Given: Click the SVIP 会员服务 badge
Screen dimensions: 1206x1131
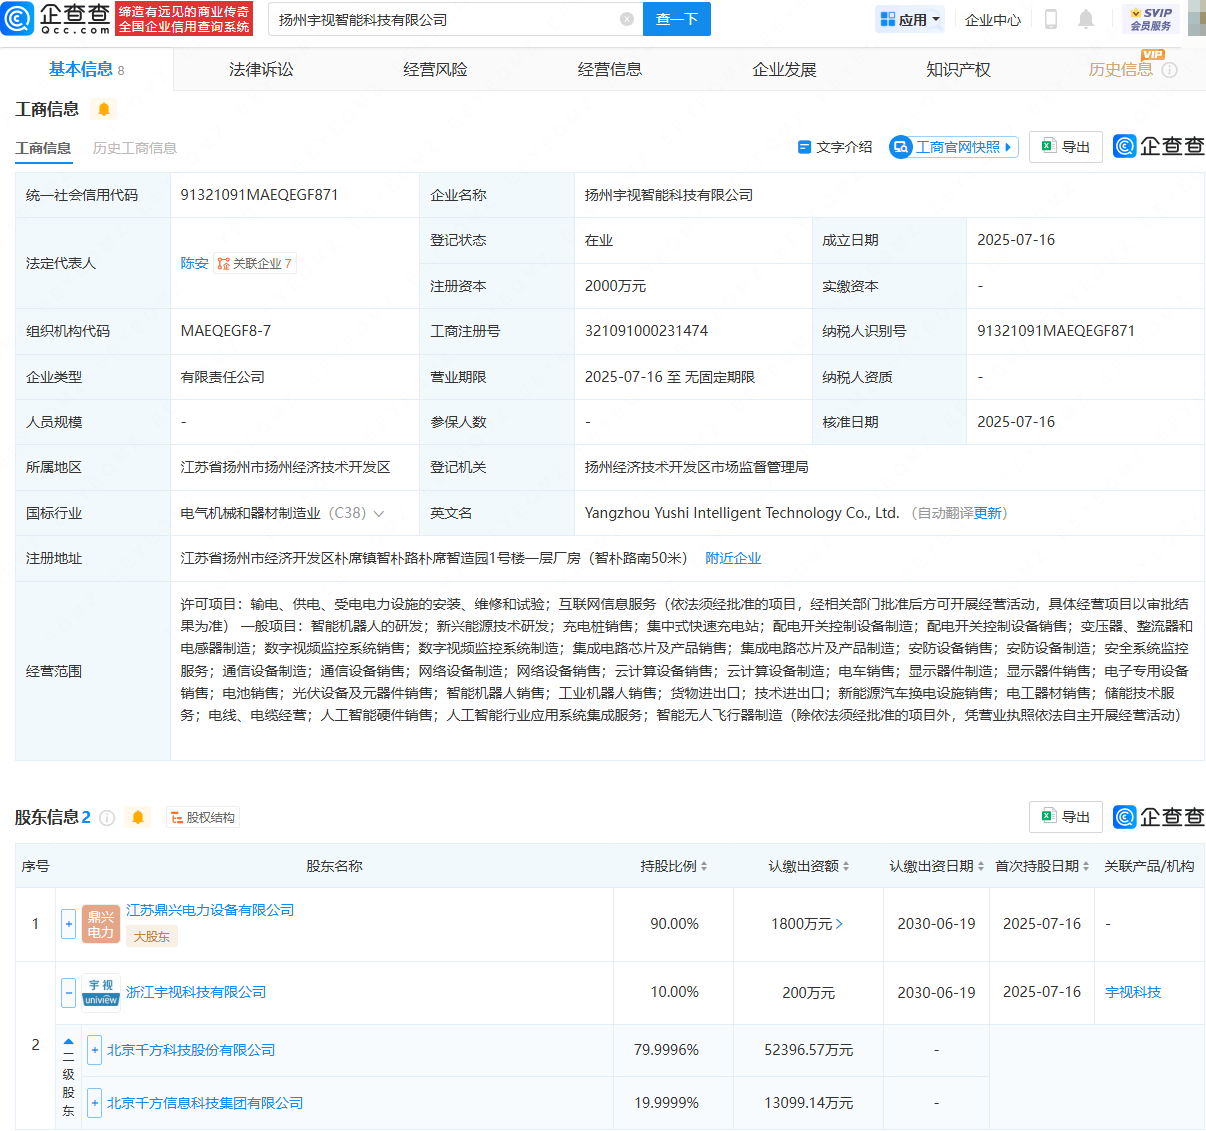Looking at the screenshot, I should click(1151, 19).
